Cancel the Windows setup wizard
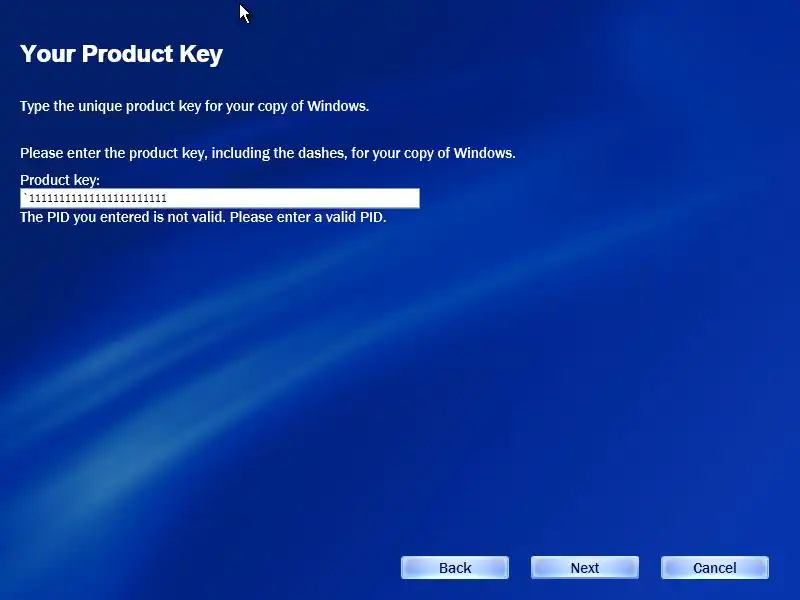800x600 pixels. [x=714, y=567]
